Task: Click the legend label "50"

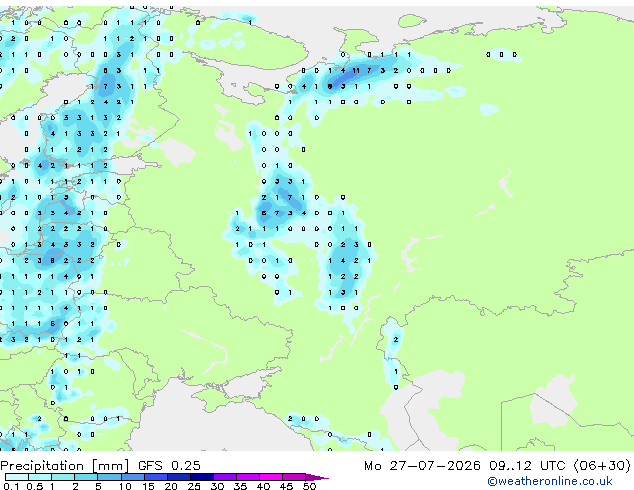Action: 309,486
